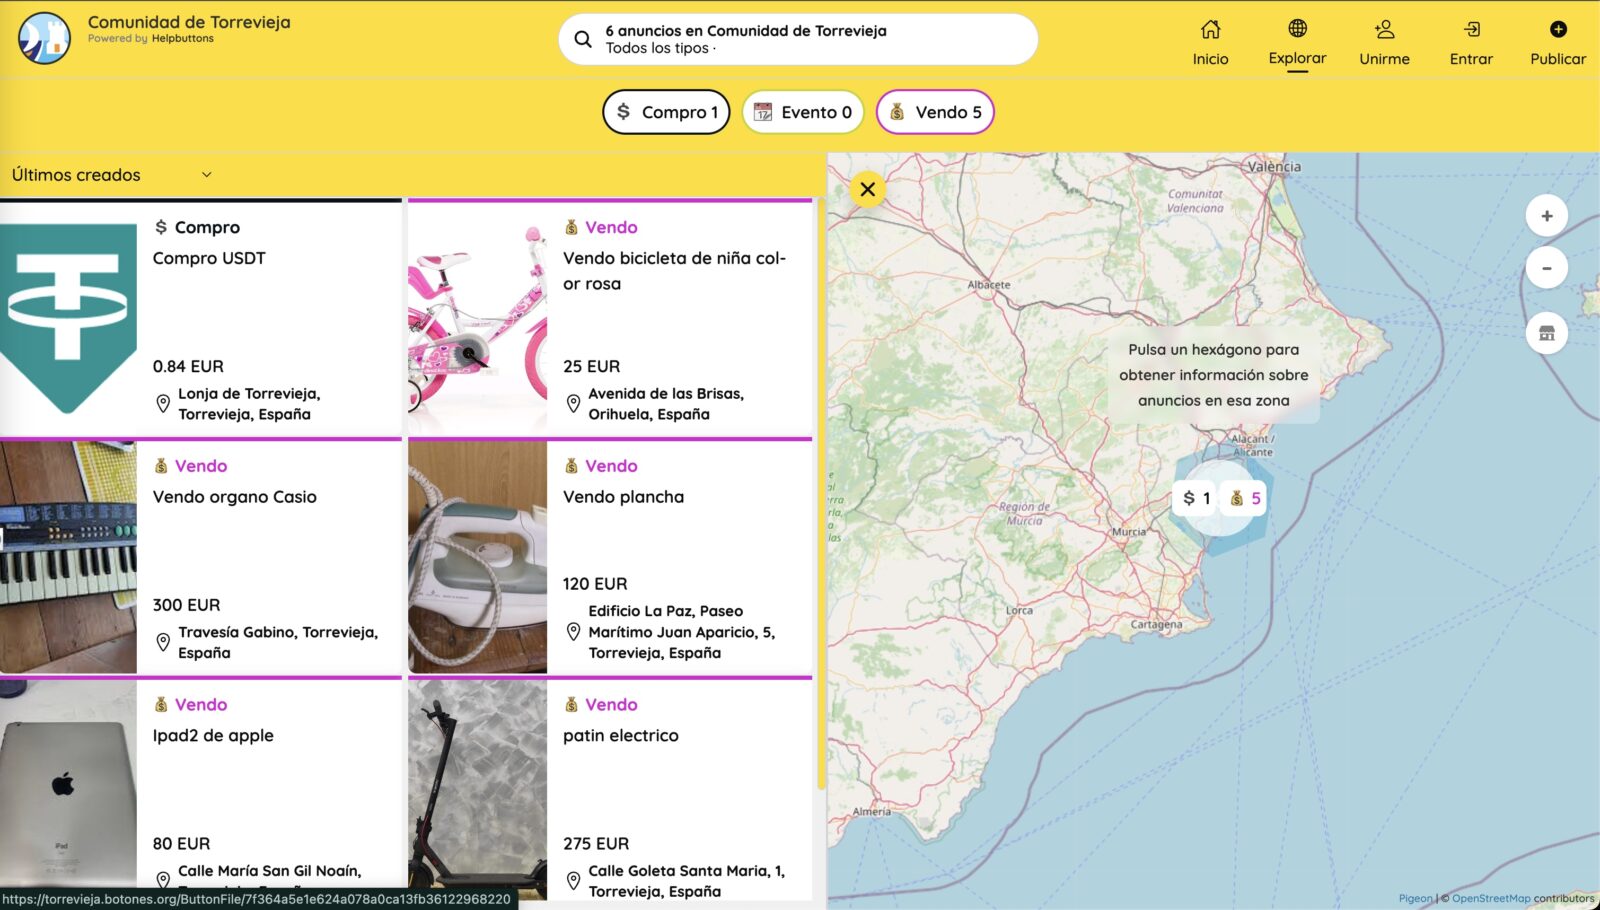Go to Inicio home icon
The width and height of the screenshot is (1600, 910).
click(x=1210, y=30)
